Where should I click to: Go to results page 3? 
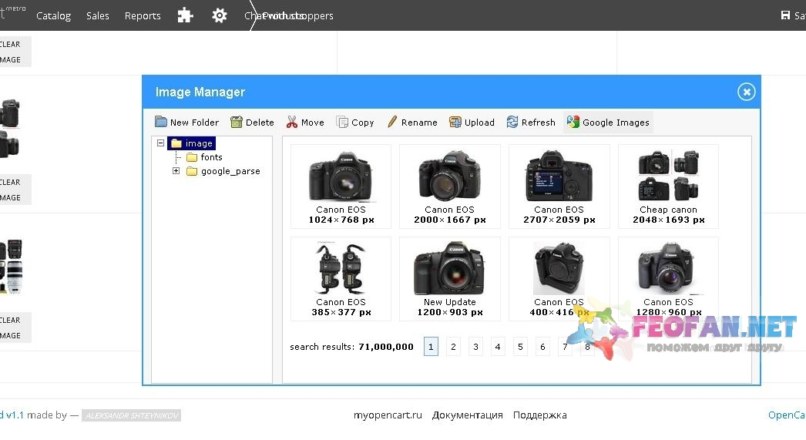pos(475,346)
